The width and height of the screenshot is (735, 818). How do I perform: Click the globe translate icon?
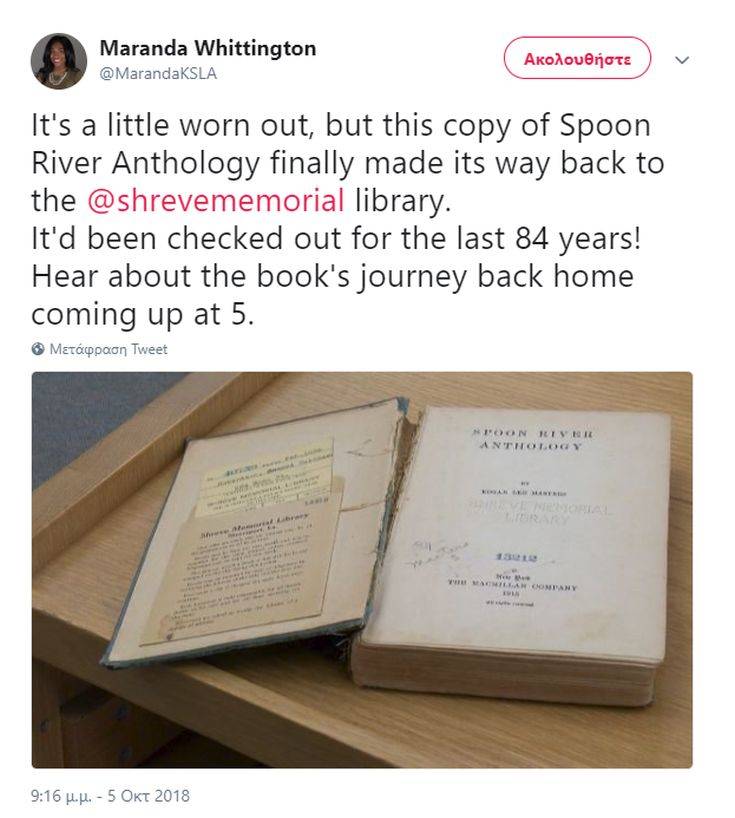38,349
